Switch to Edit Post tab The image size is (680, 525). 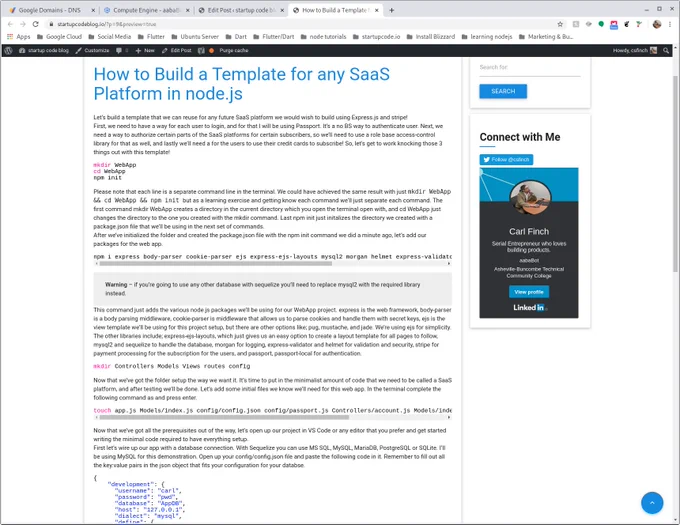pos(240,10)
